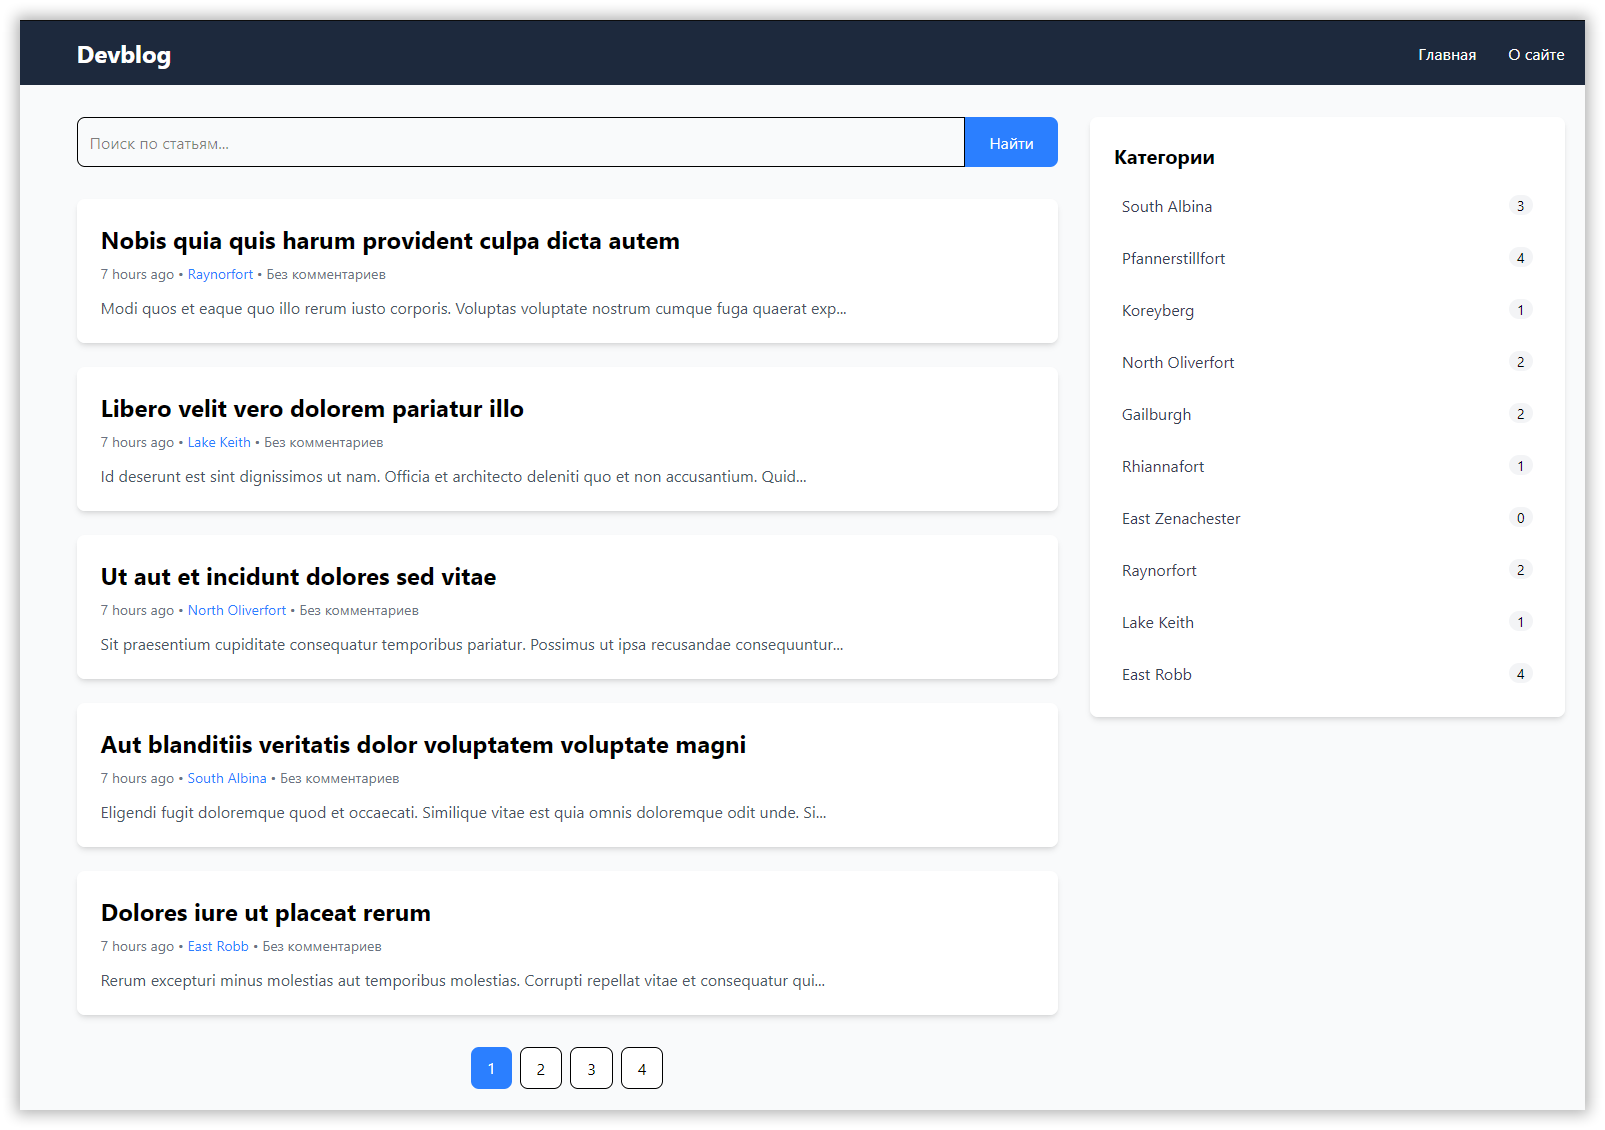Choose East Zenachester category in sidebar

(1180, 519)
